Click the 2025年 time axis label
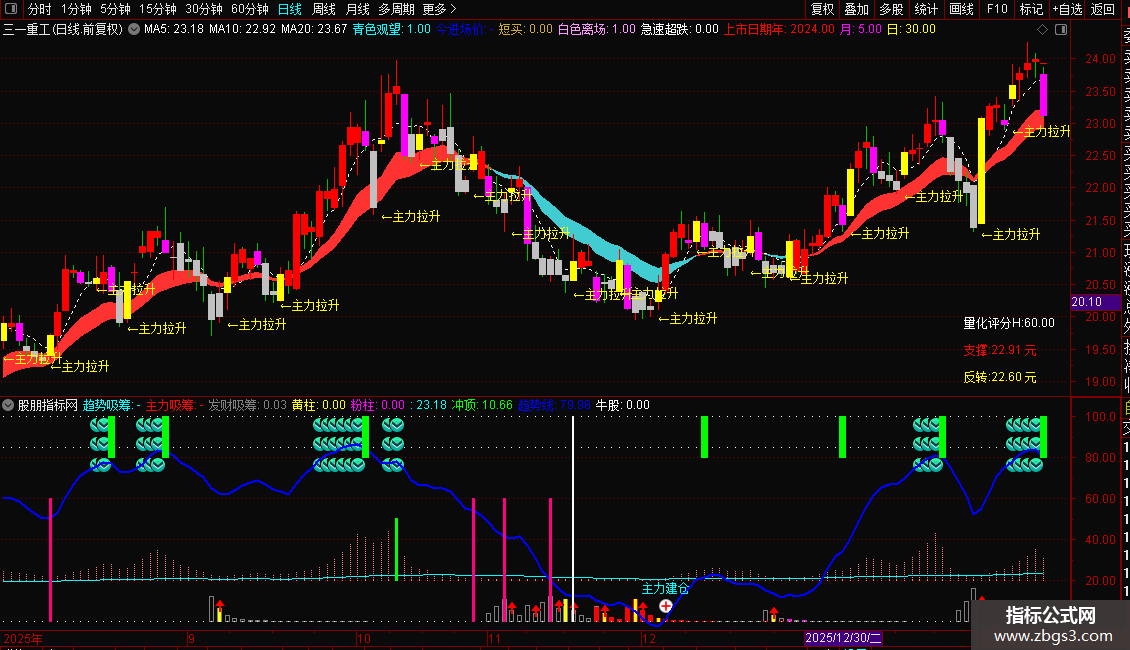 click(23, 638)
